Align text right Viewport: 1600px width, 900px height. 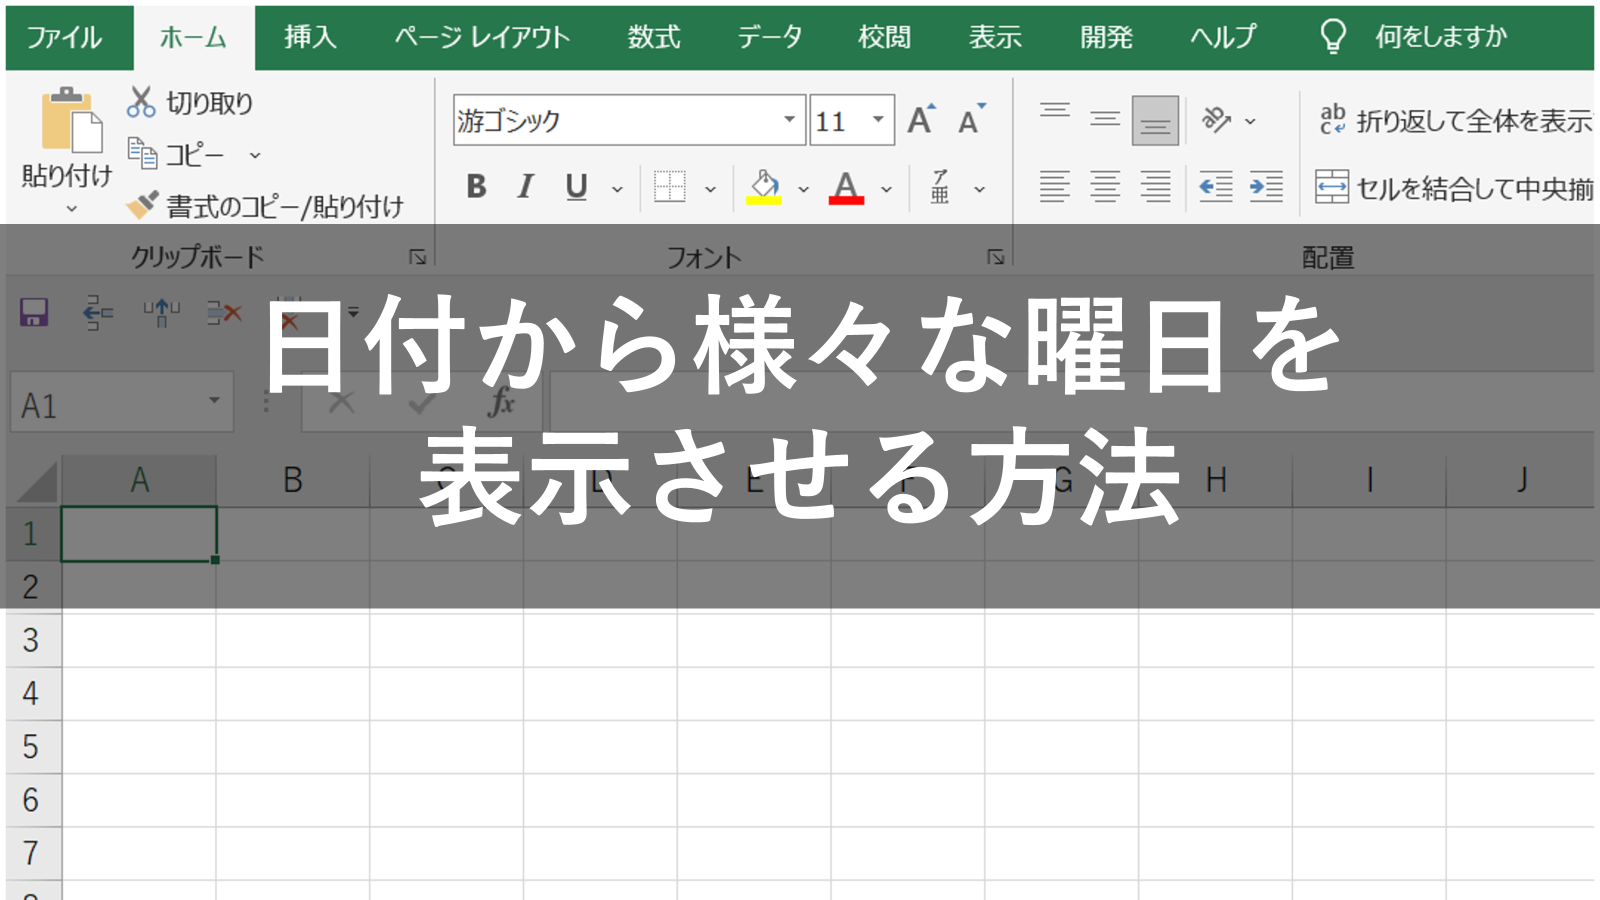[x=1155, y=187]
